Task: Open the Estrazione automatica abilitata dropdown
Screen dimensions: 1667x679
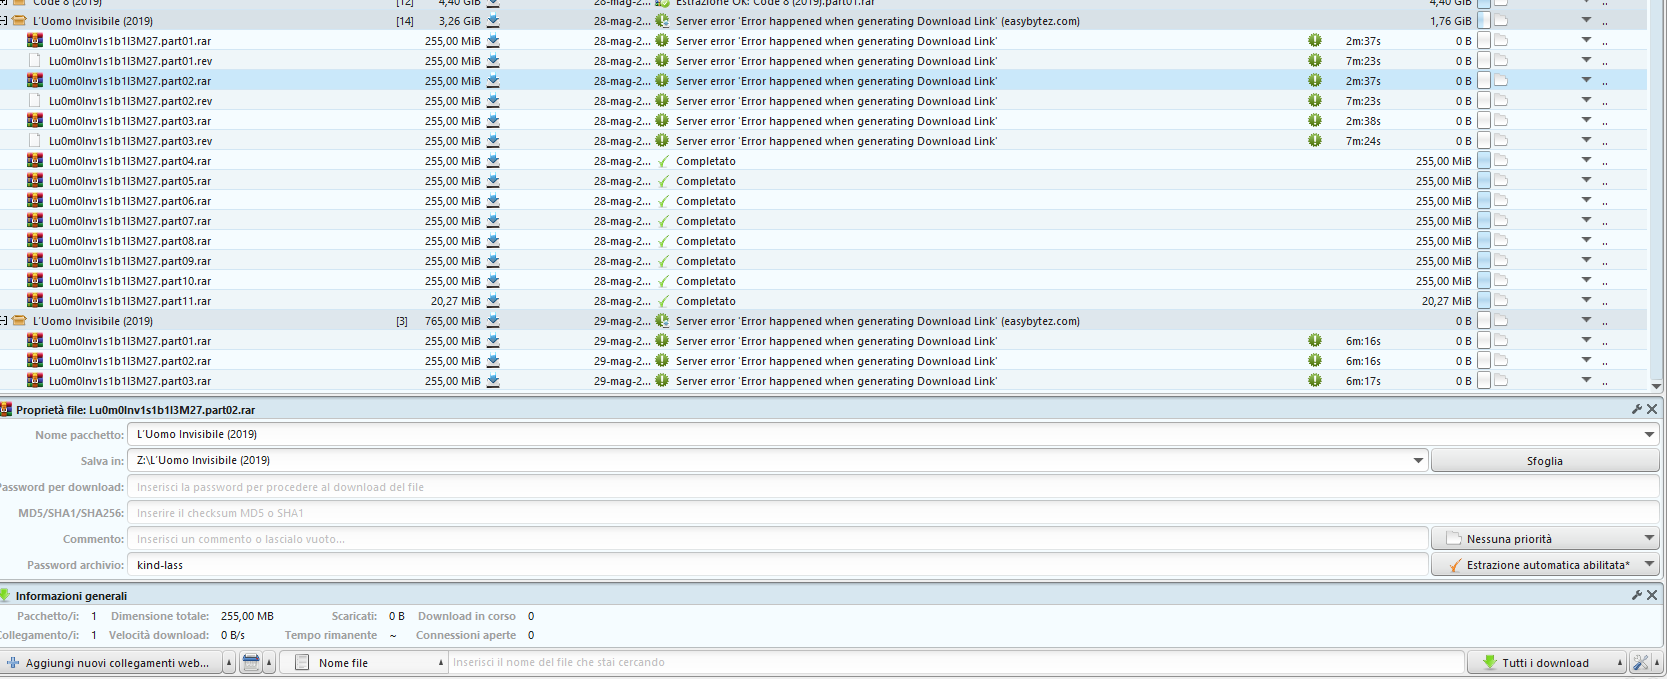Action: click(1649, 564)
